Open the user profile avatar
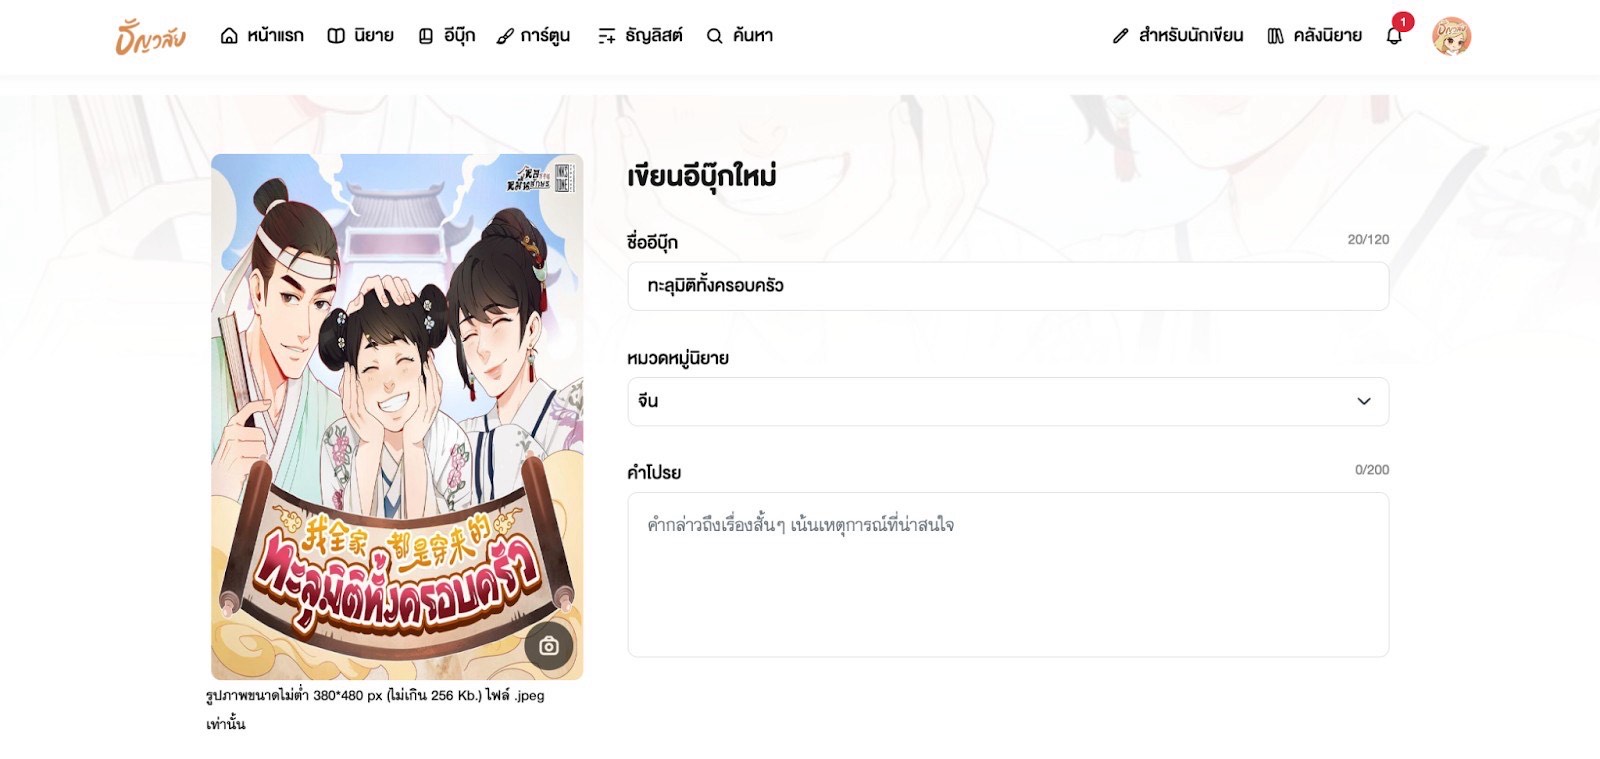 [x=1451, y=36]
